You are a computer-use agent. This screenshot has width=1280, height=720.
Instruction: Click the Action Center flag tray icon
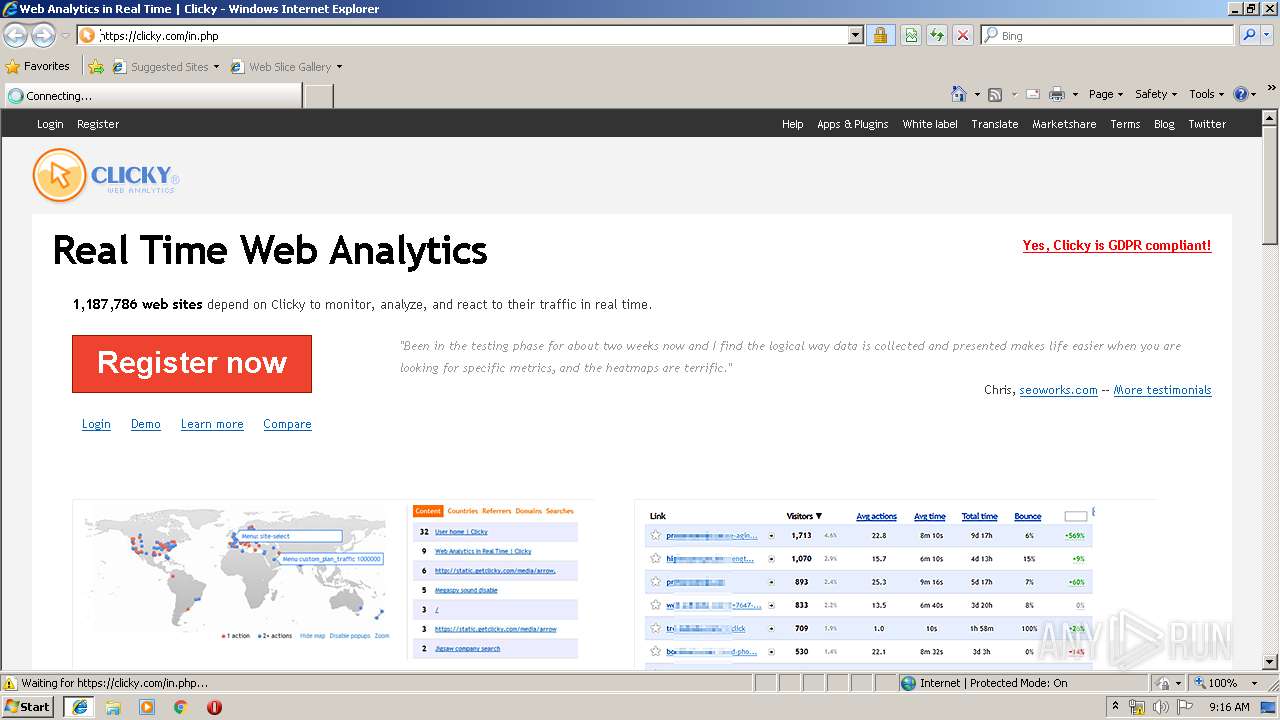(1185, 707)
